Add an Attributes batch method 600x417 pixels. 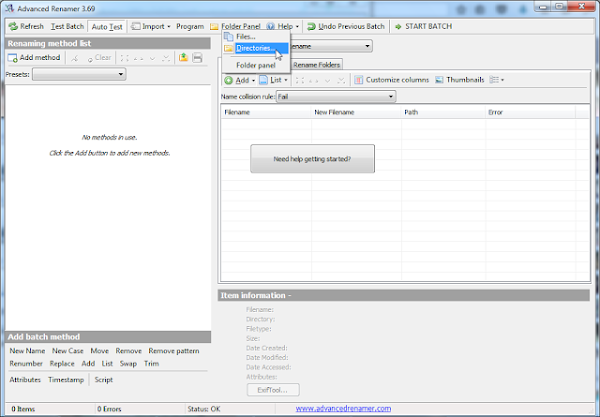[25, 380]
